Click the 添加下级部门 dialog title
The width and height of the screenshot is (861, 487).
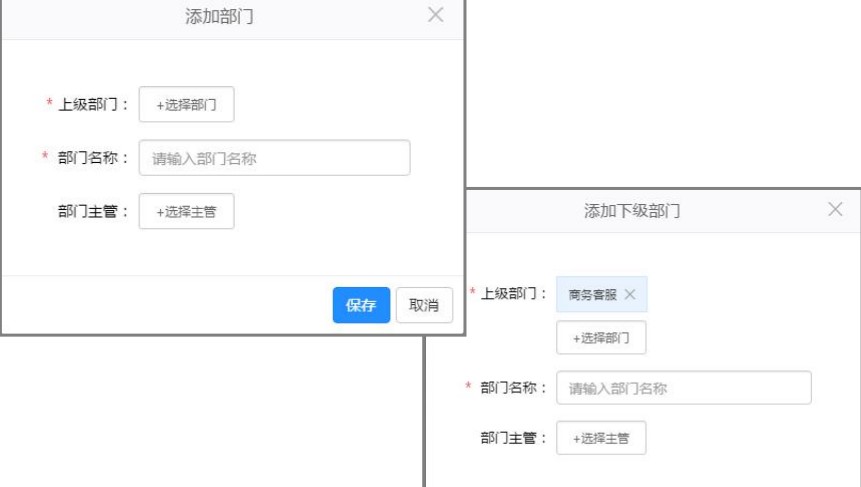pos(632,211)
